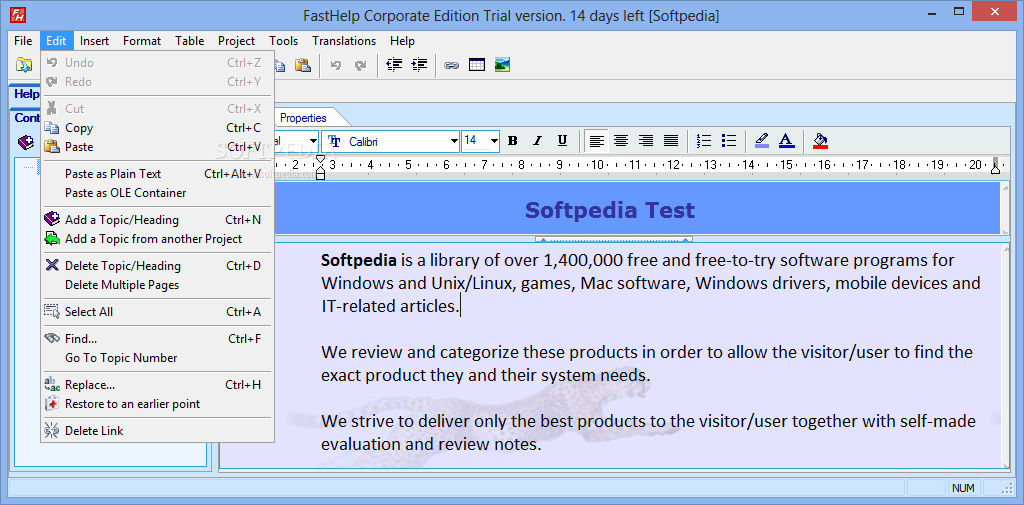Open the Project menu
Image resolution: width=1024 pixels, height=505 pixels.
click(x=236, y=41)
